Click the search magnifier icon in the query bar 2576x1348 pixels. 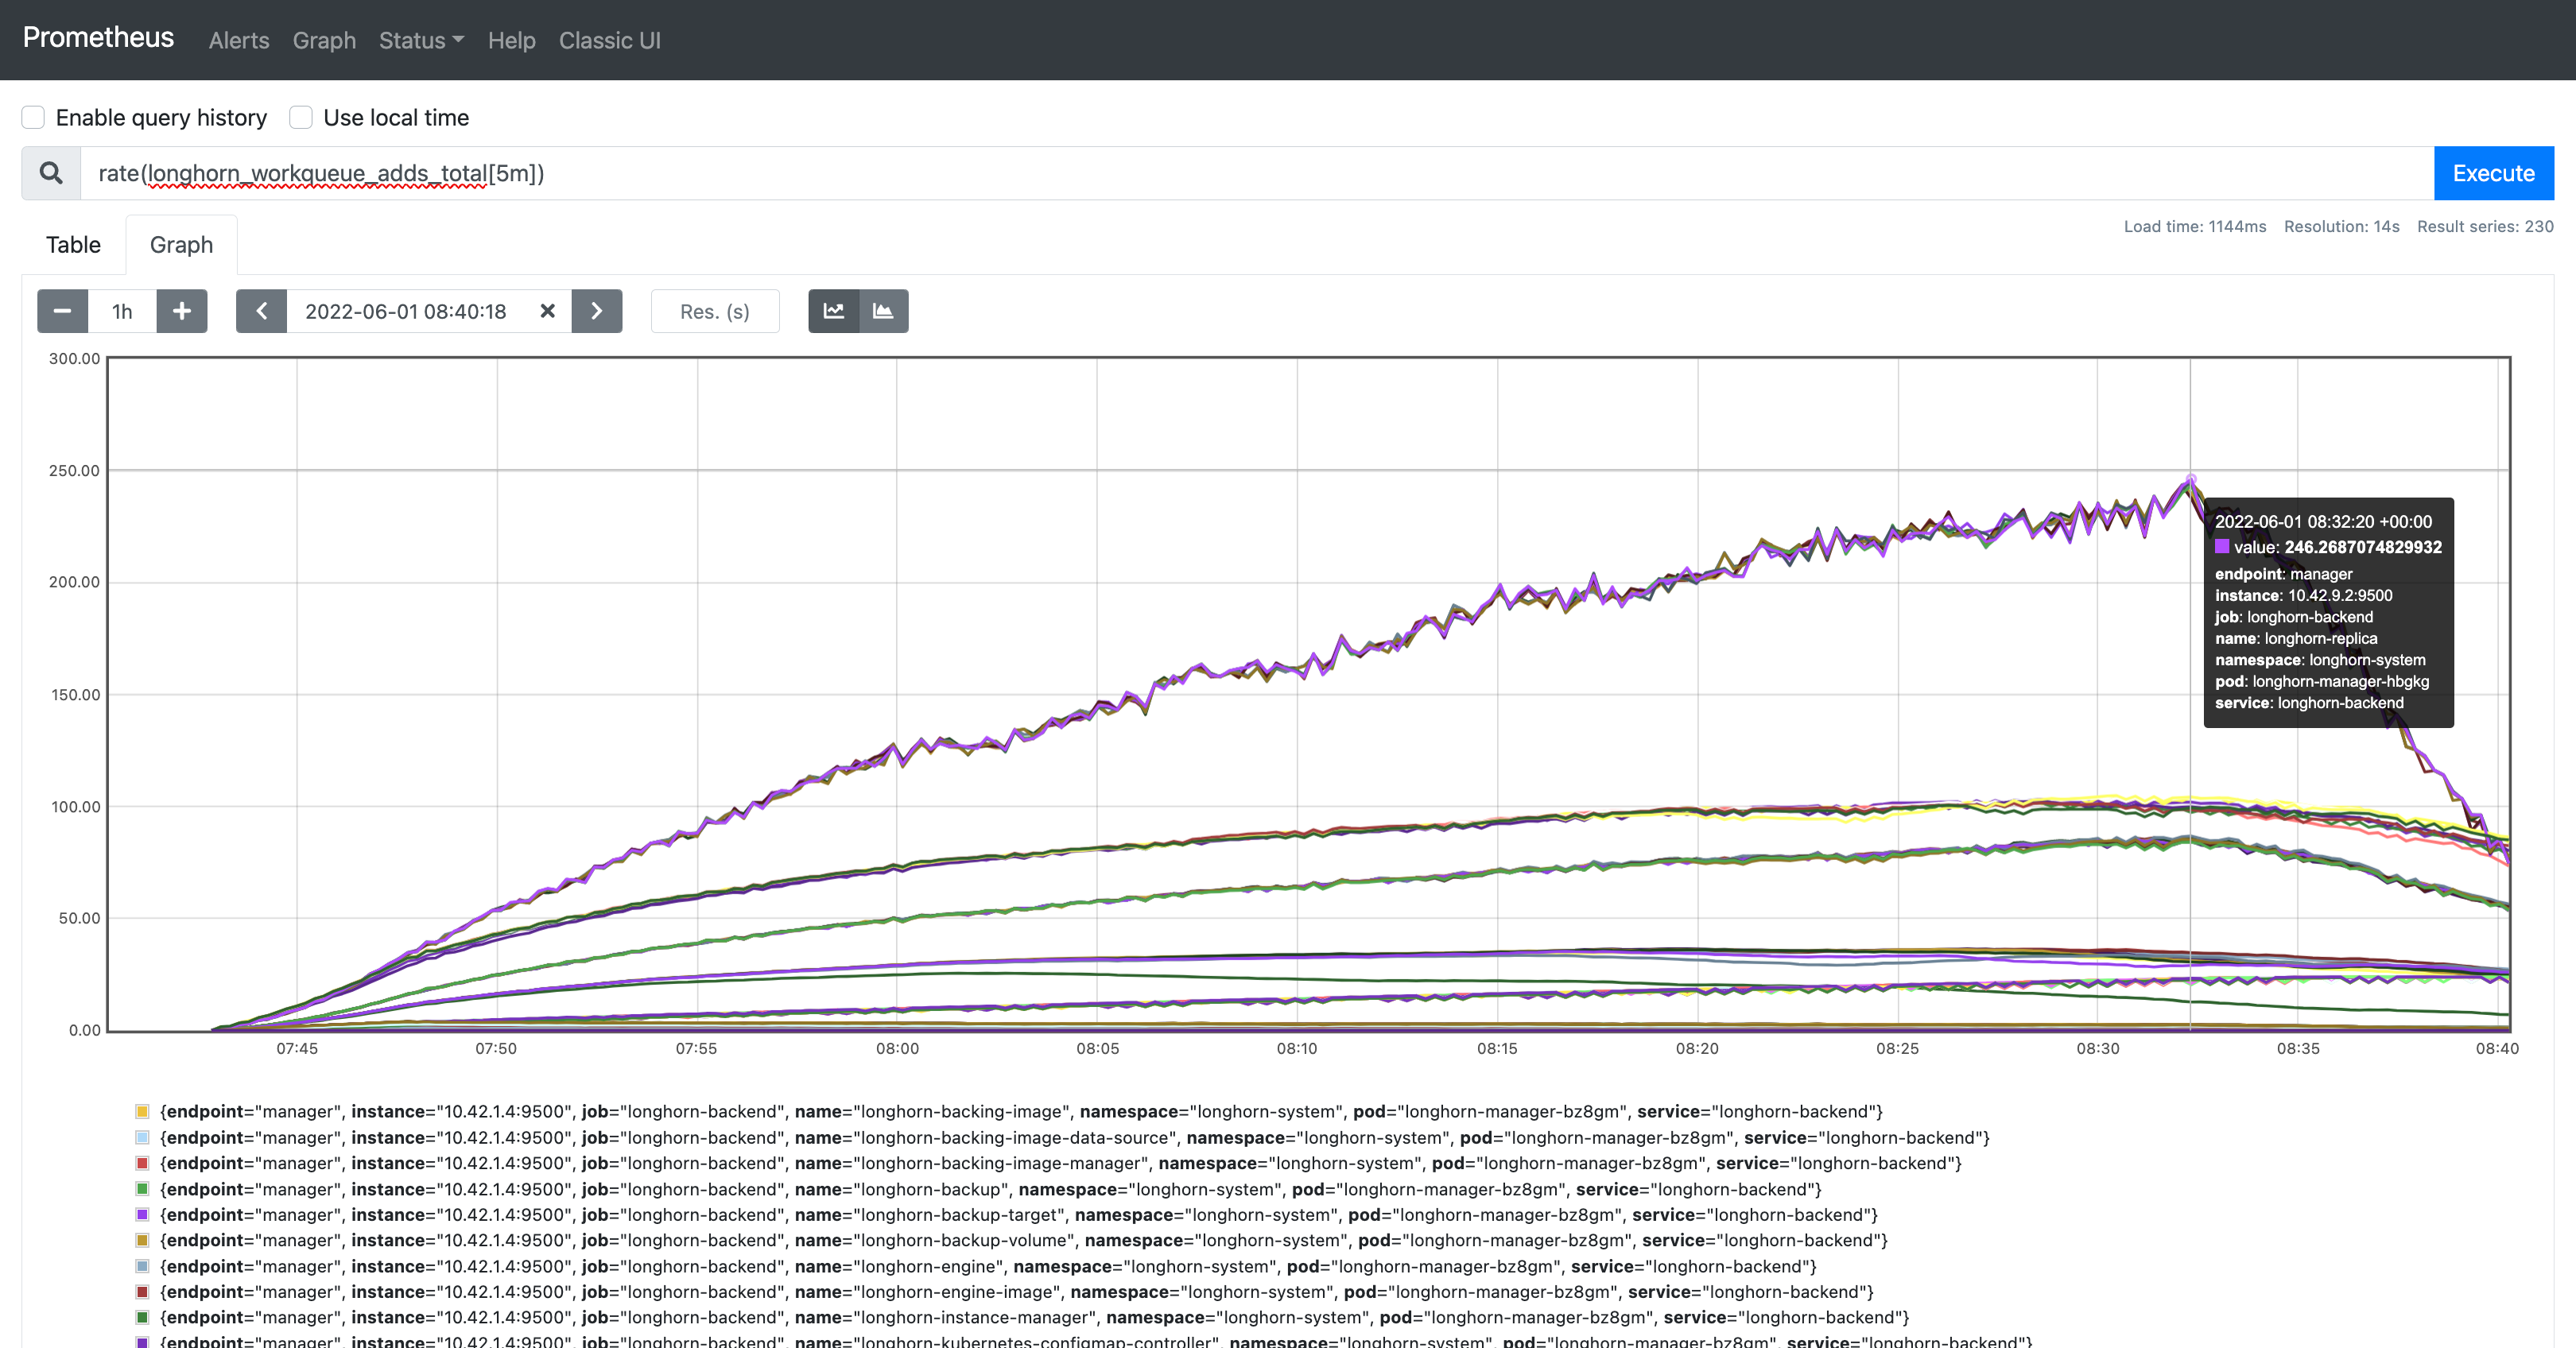click(50, 172)
